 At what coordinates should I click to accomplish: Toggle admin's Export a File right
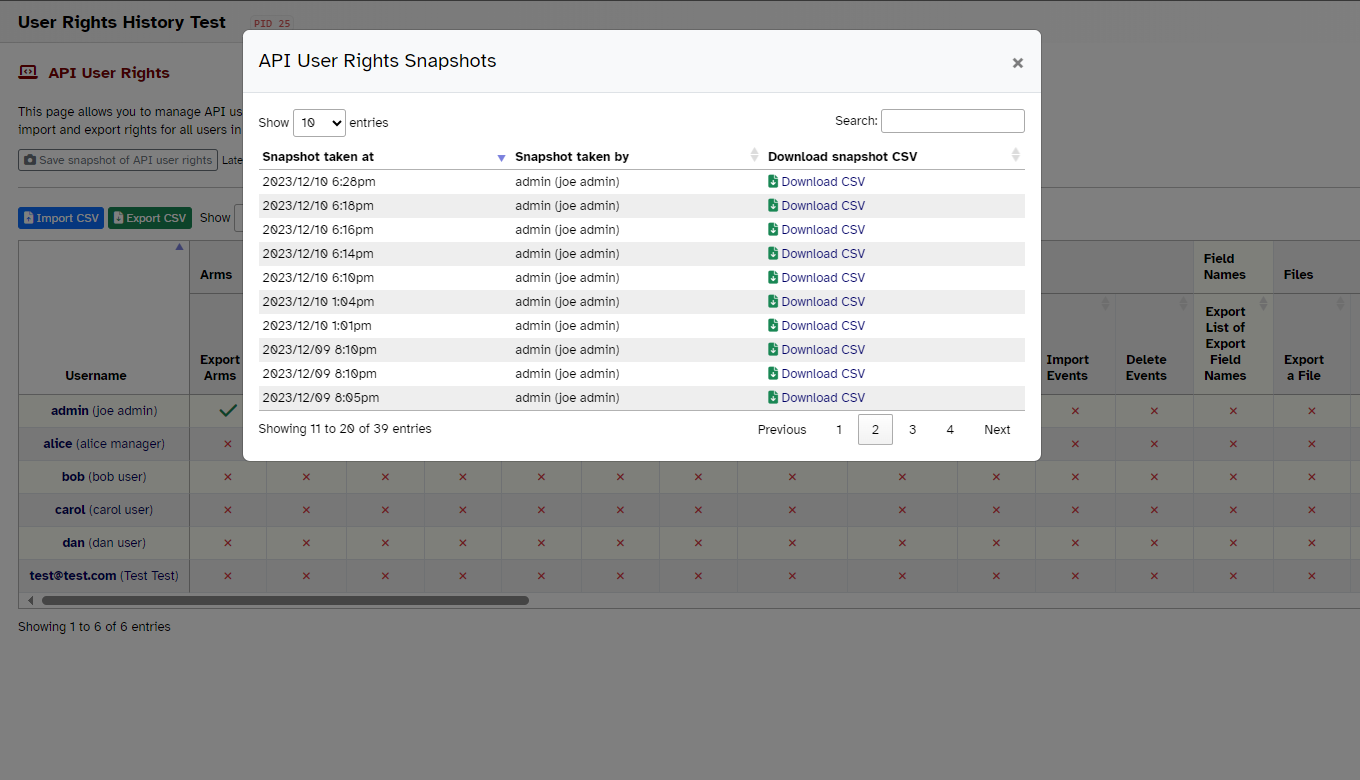coord(1311,411)
